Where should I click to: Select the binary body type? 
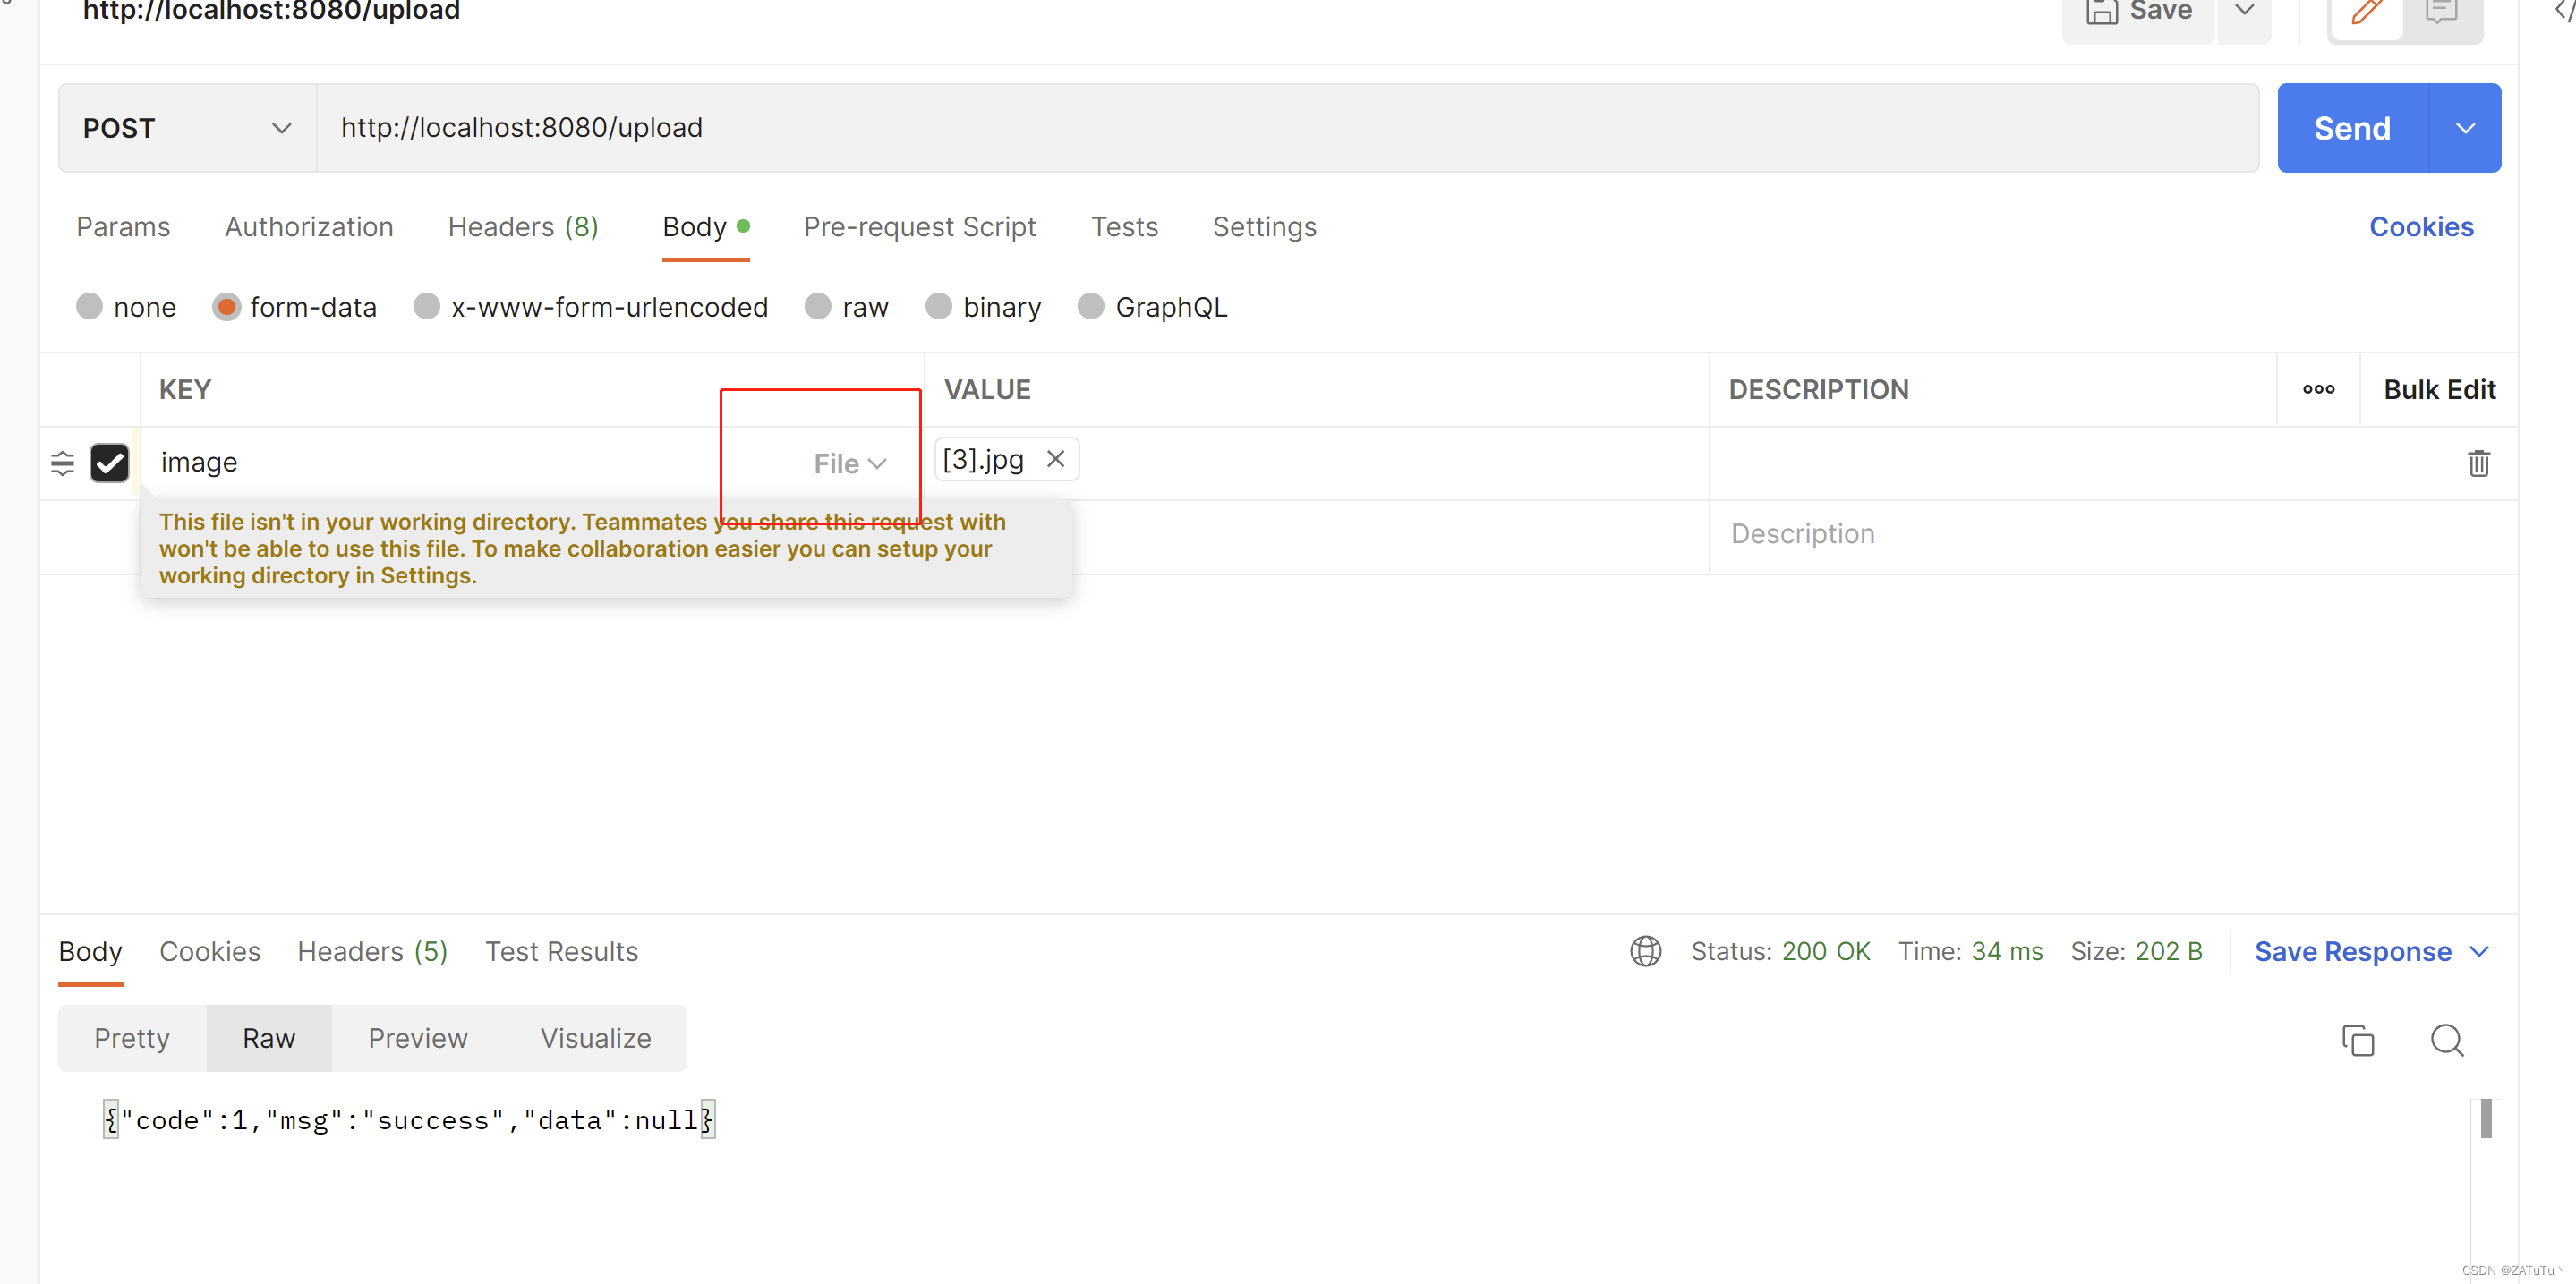click(983, 307)
